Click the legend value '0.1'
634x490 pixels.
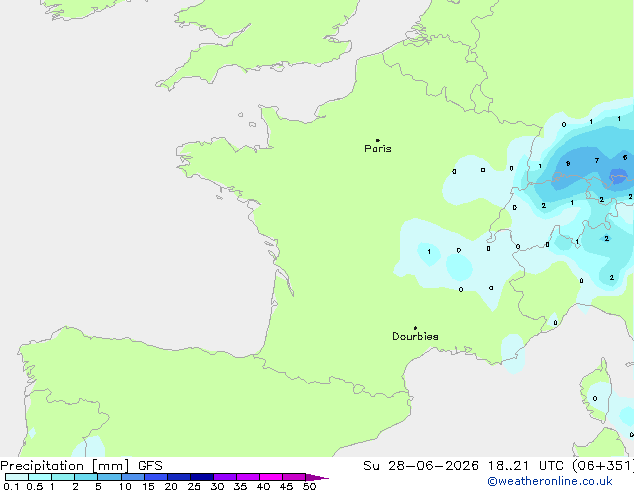click(x=11, y=486)
